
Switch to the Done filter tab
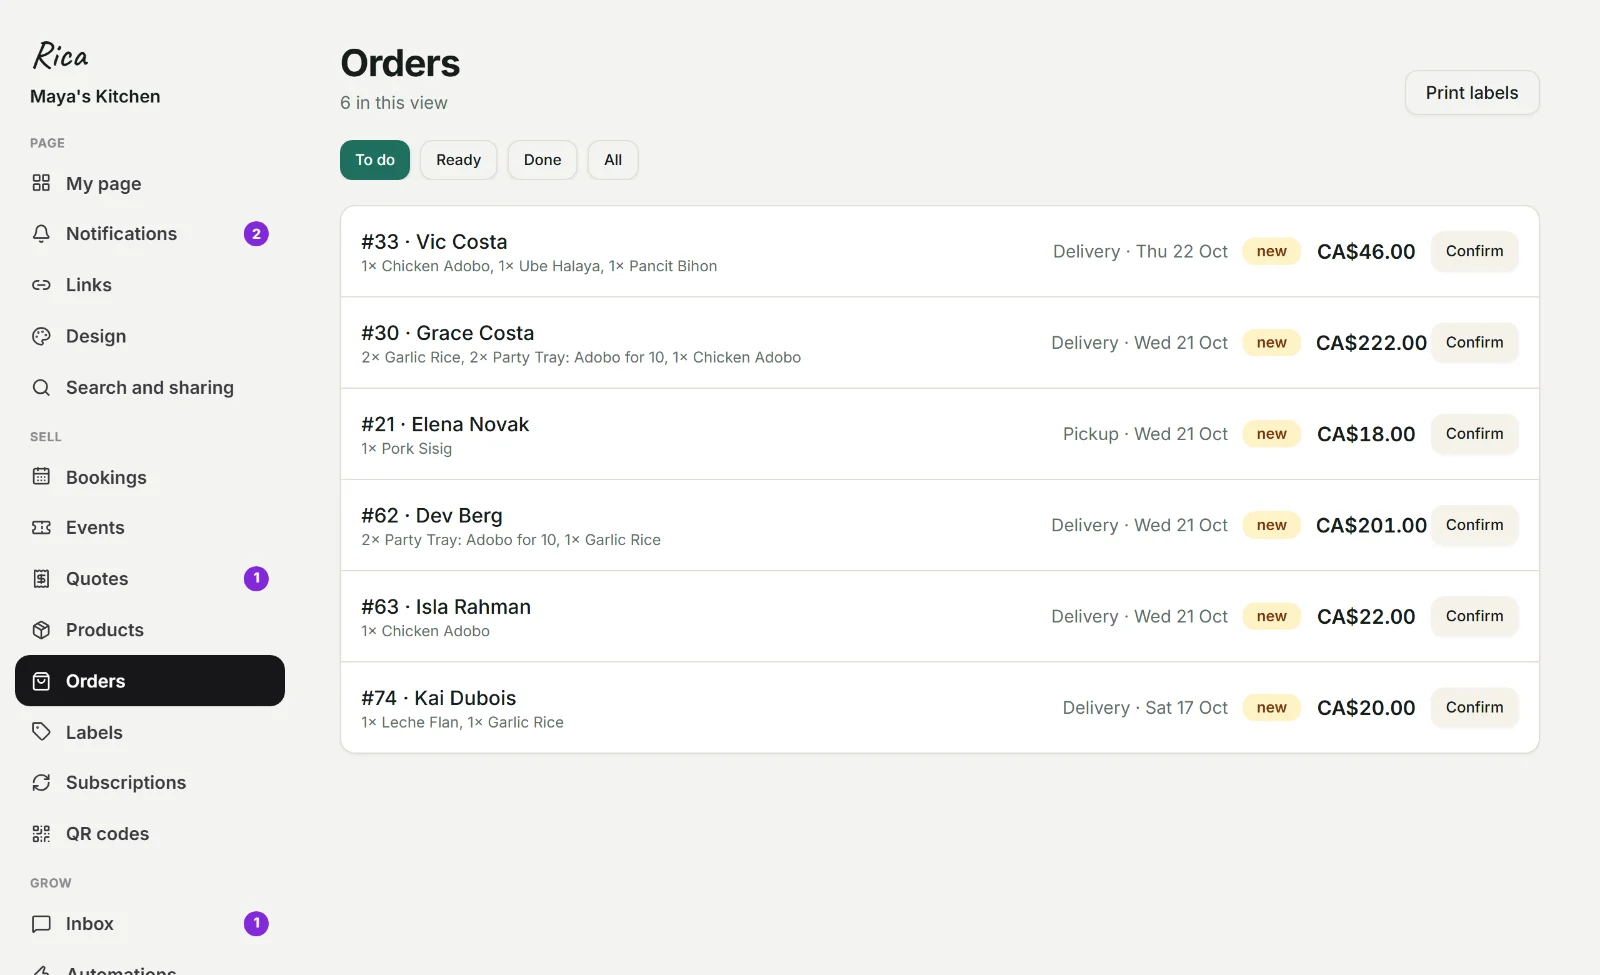[x=542, y=160]
